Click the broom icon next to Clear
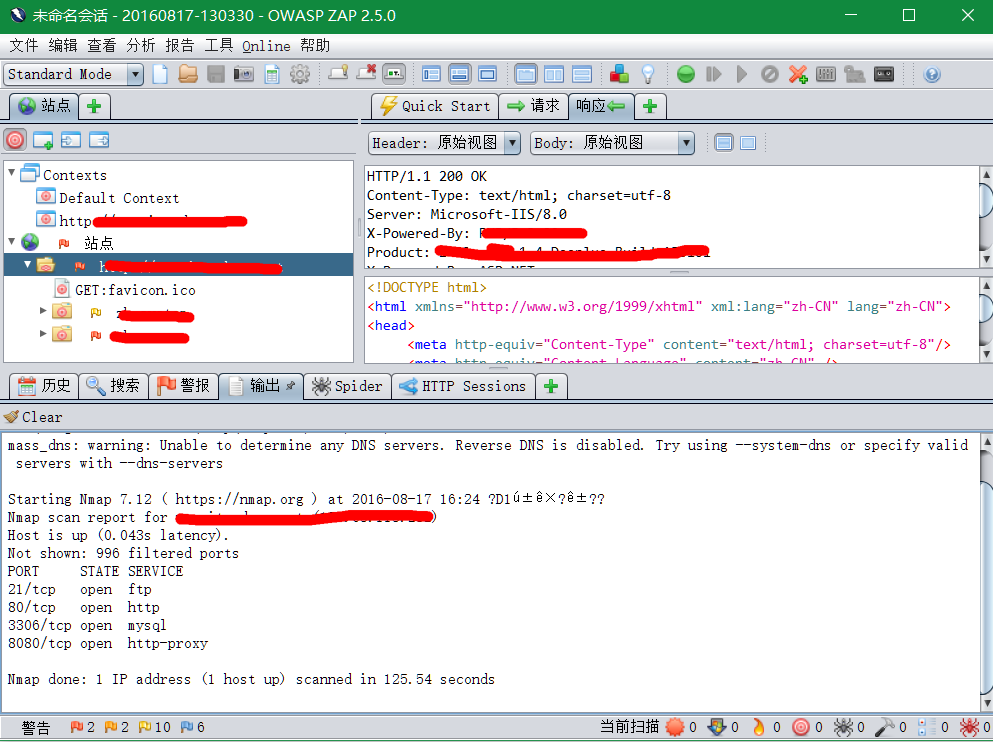The image size is (993, 742). click(11, 417)
